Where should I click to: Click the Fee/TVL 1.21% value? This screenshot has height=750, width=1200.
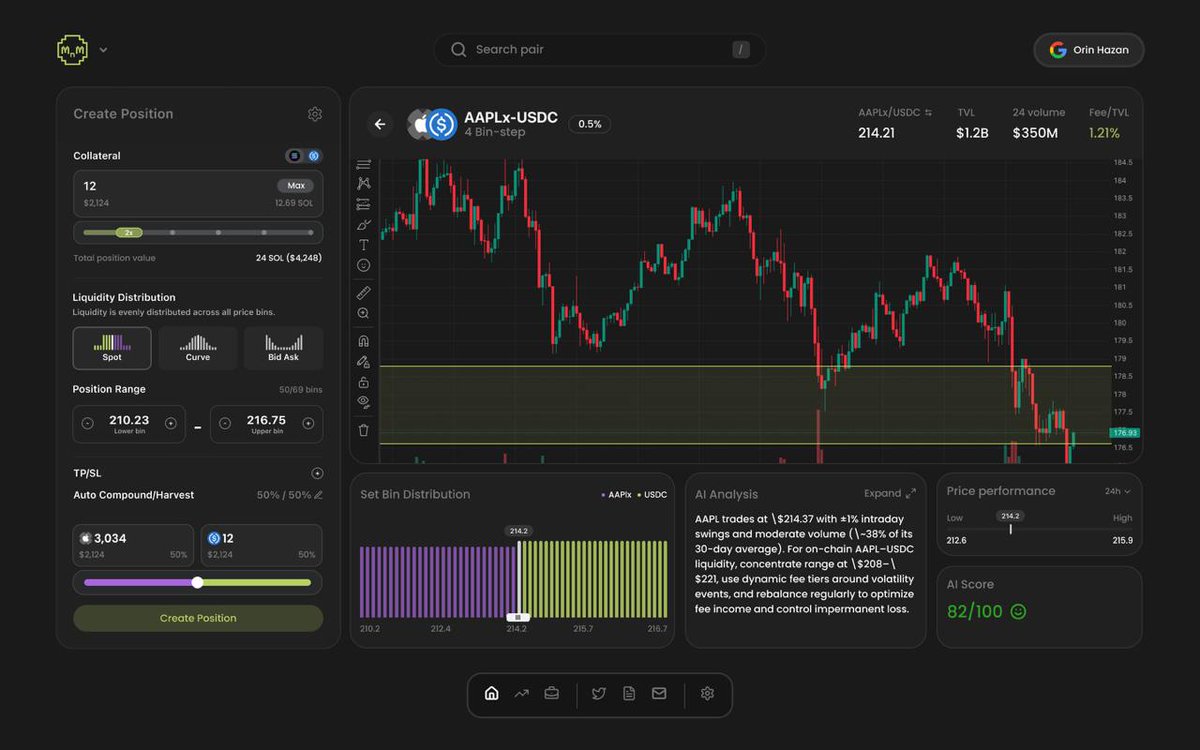point(1104,133)
